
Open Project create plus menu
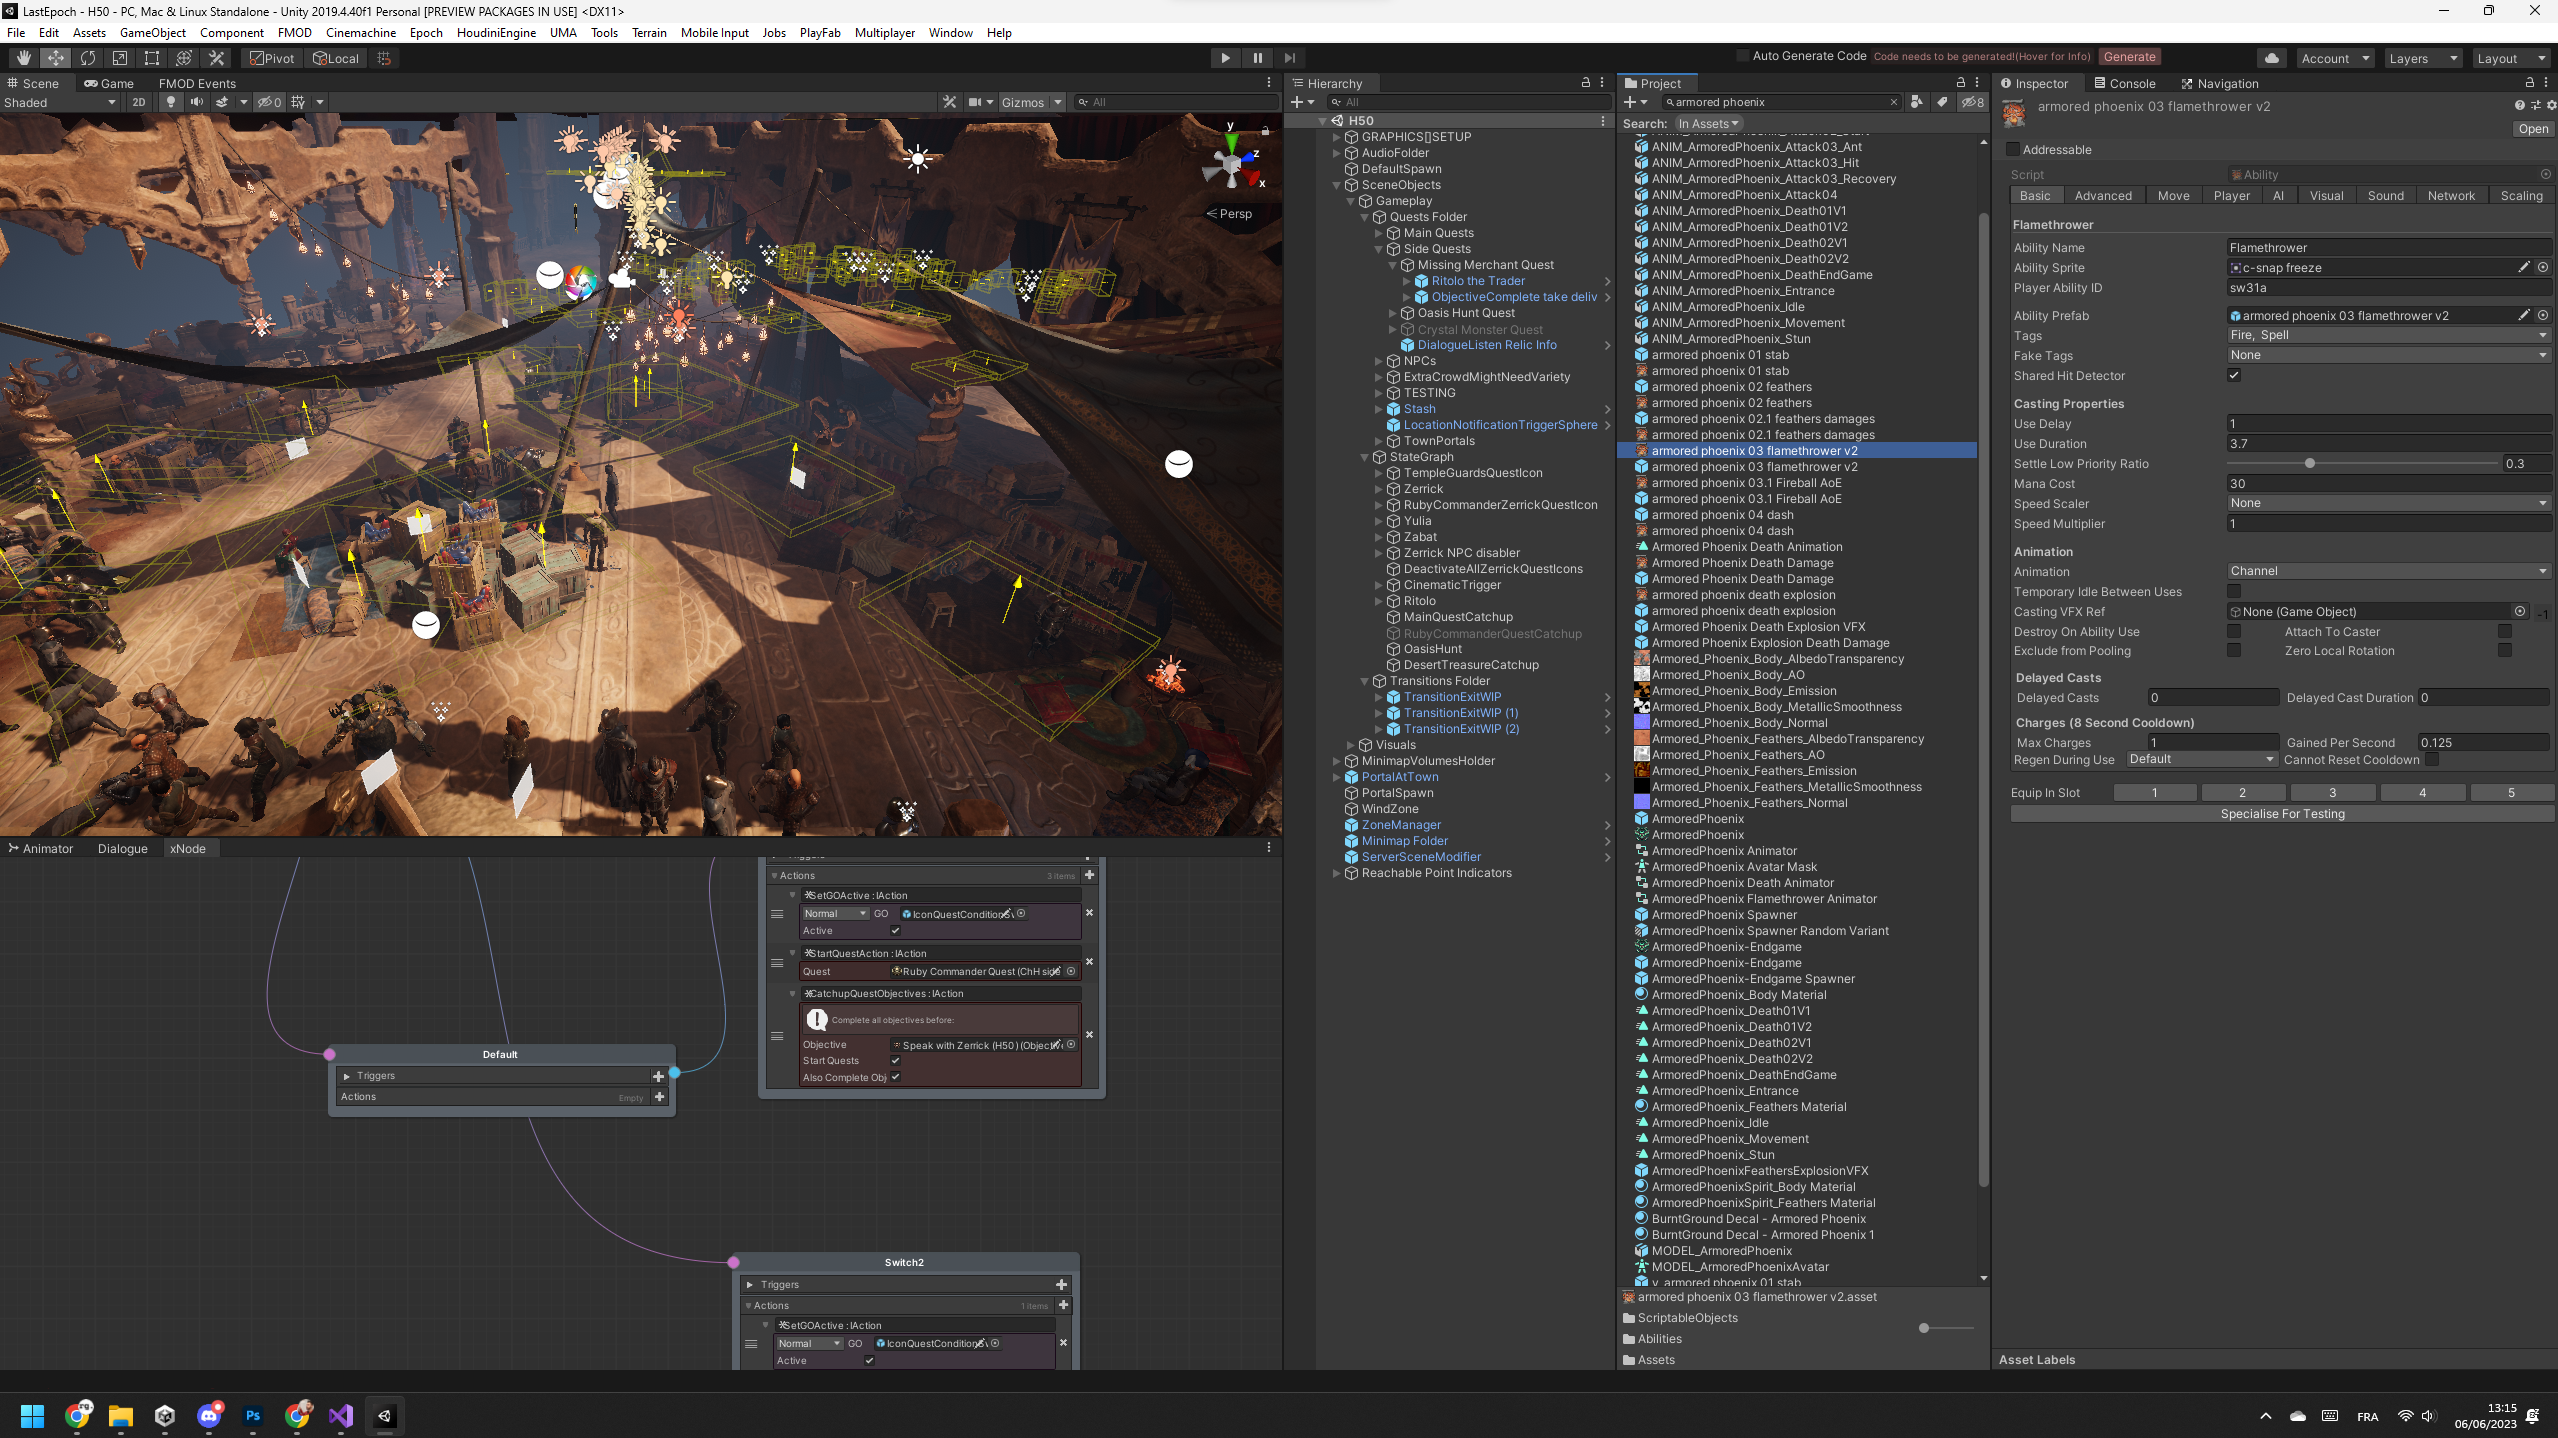[1635, 102]
